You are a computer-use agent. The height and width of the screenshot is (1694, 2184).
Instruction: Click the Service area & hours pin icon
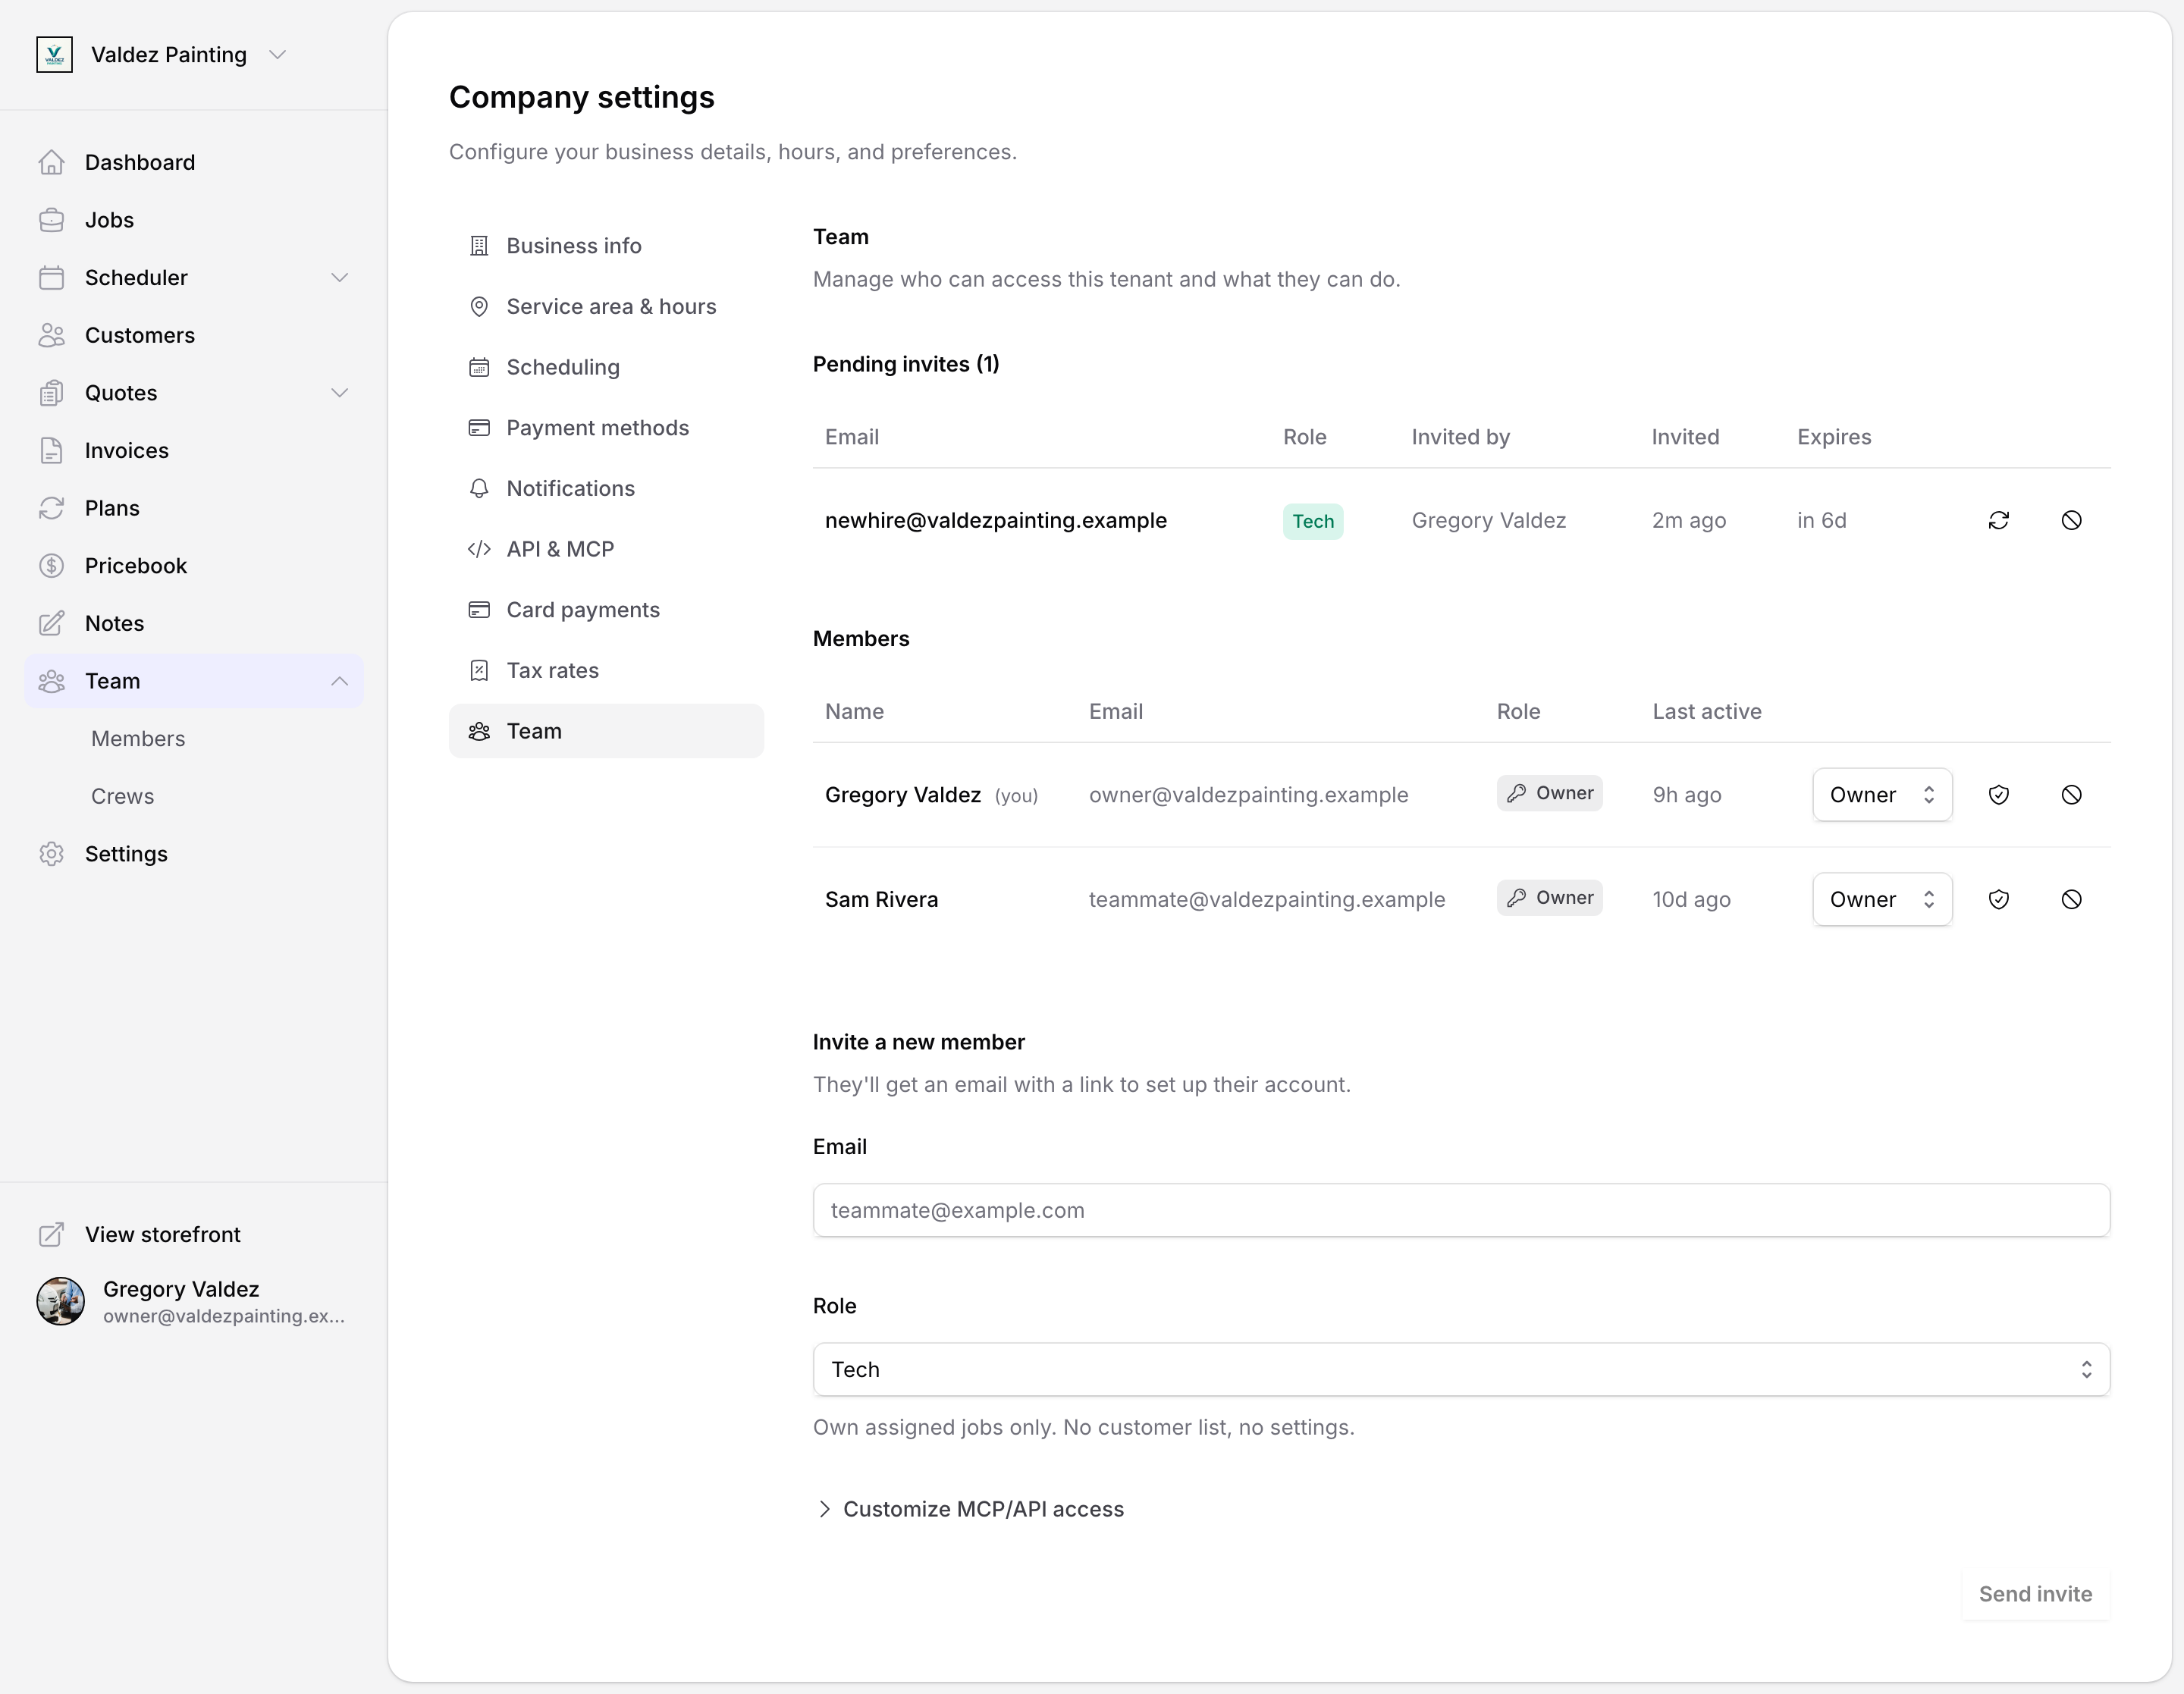(x=479, y=307)
